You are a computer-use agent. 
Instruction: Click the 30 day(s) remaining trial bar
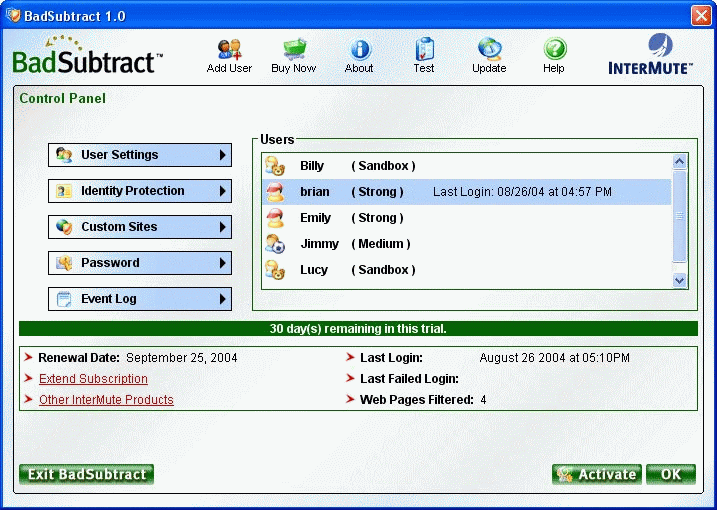coord(358,329)
